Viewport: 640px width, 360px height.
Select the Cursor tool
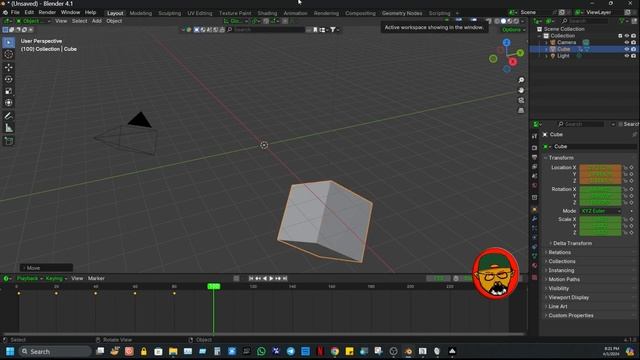pos(9,54)
